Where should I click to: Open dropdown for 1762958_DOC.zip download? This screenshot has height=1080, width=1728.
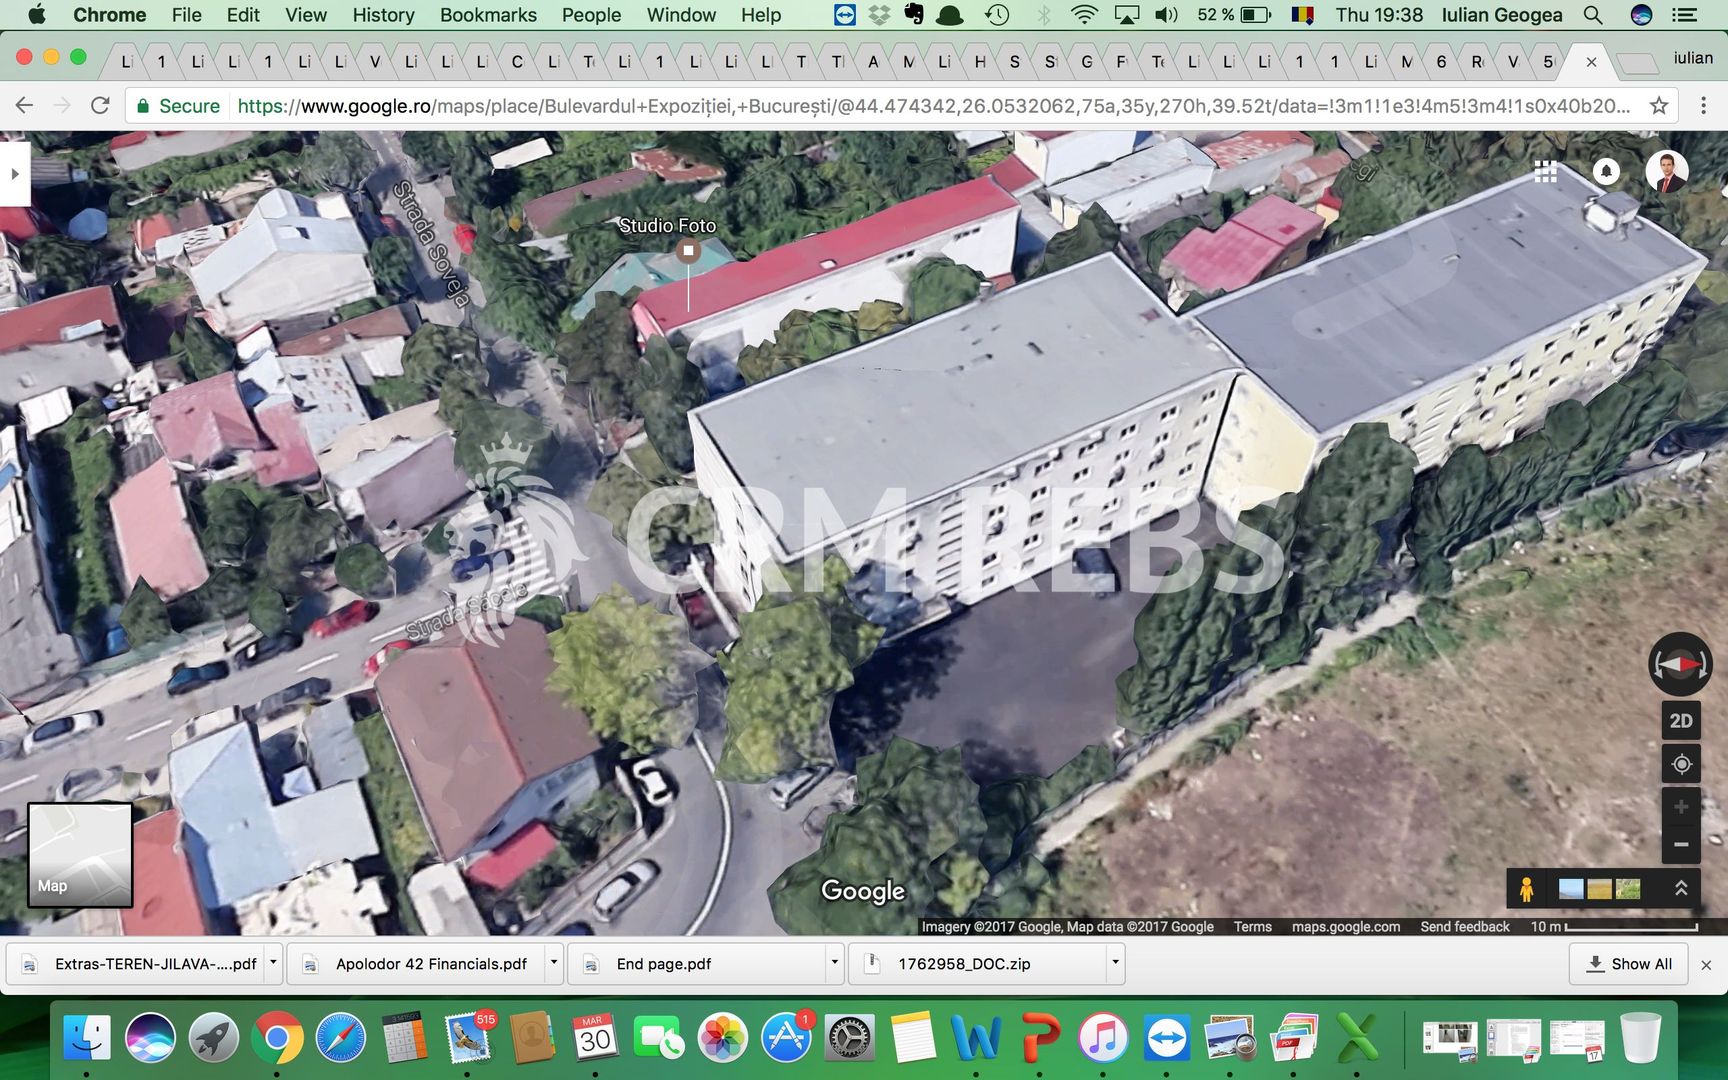pyautogui.click(x=1115, y=963)
